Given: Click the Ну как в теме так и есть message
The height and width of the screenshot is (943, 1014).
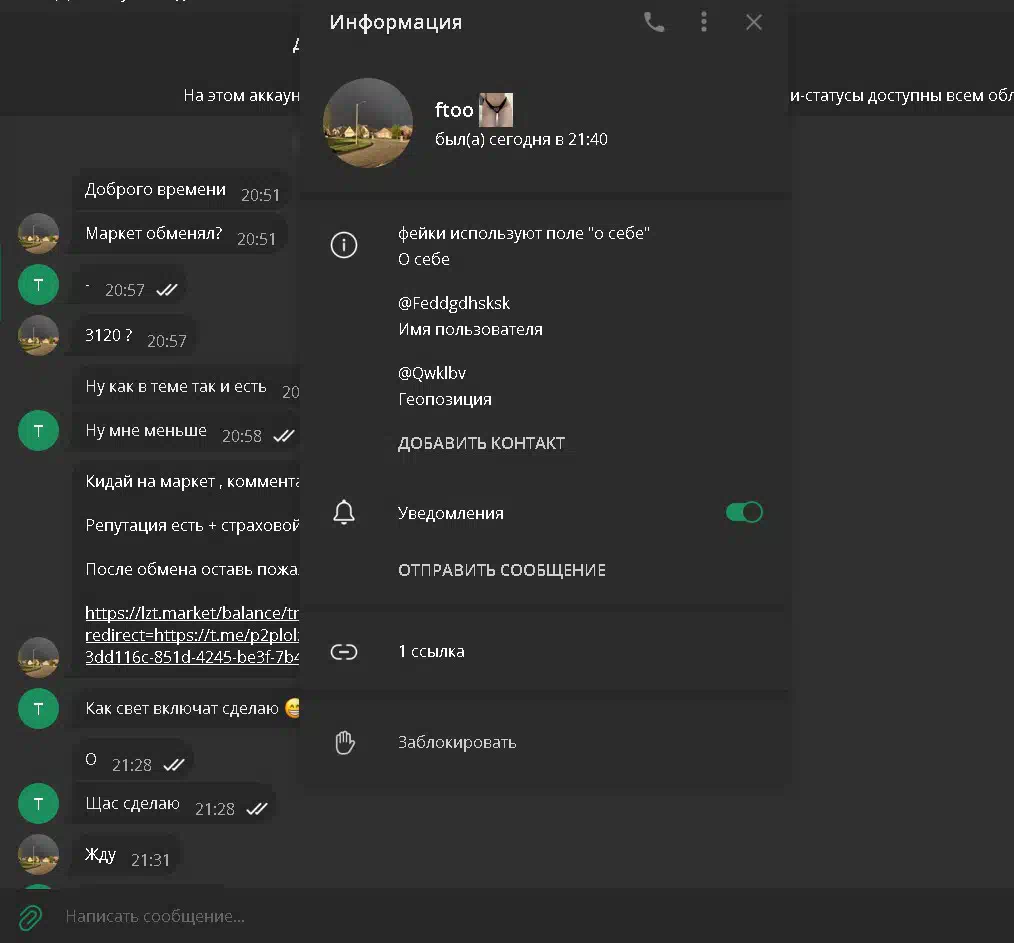Looking at the screenshot, I should pyautogui.click(x=186, y=387).
